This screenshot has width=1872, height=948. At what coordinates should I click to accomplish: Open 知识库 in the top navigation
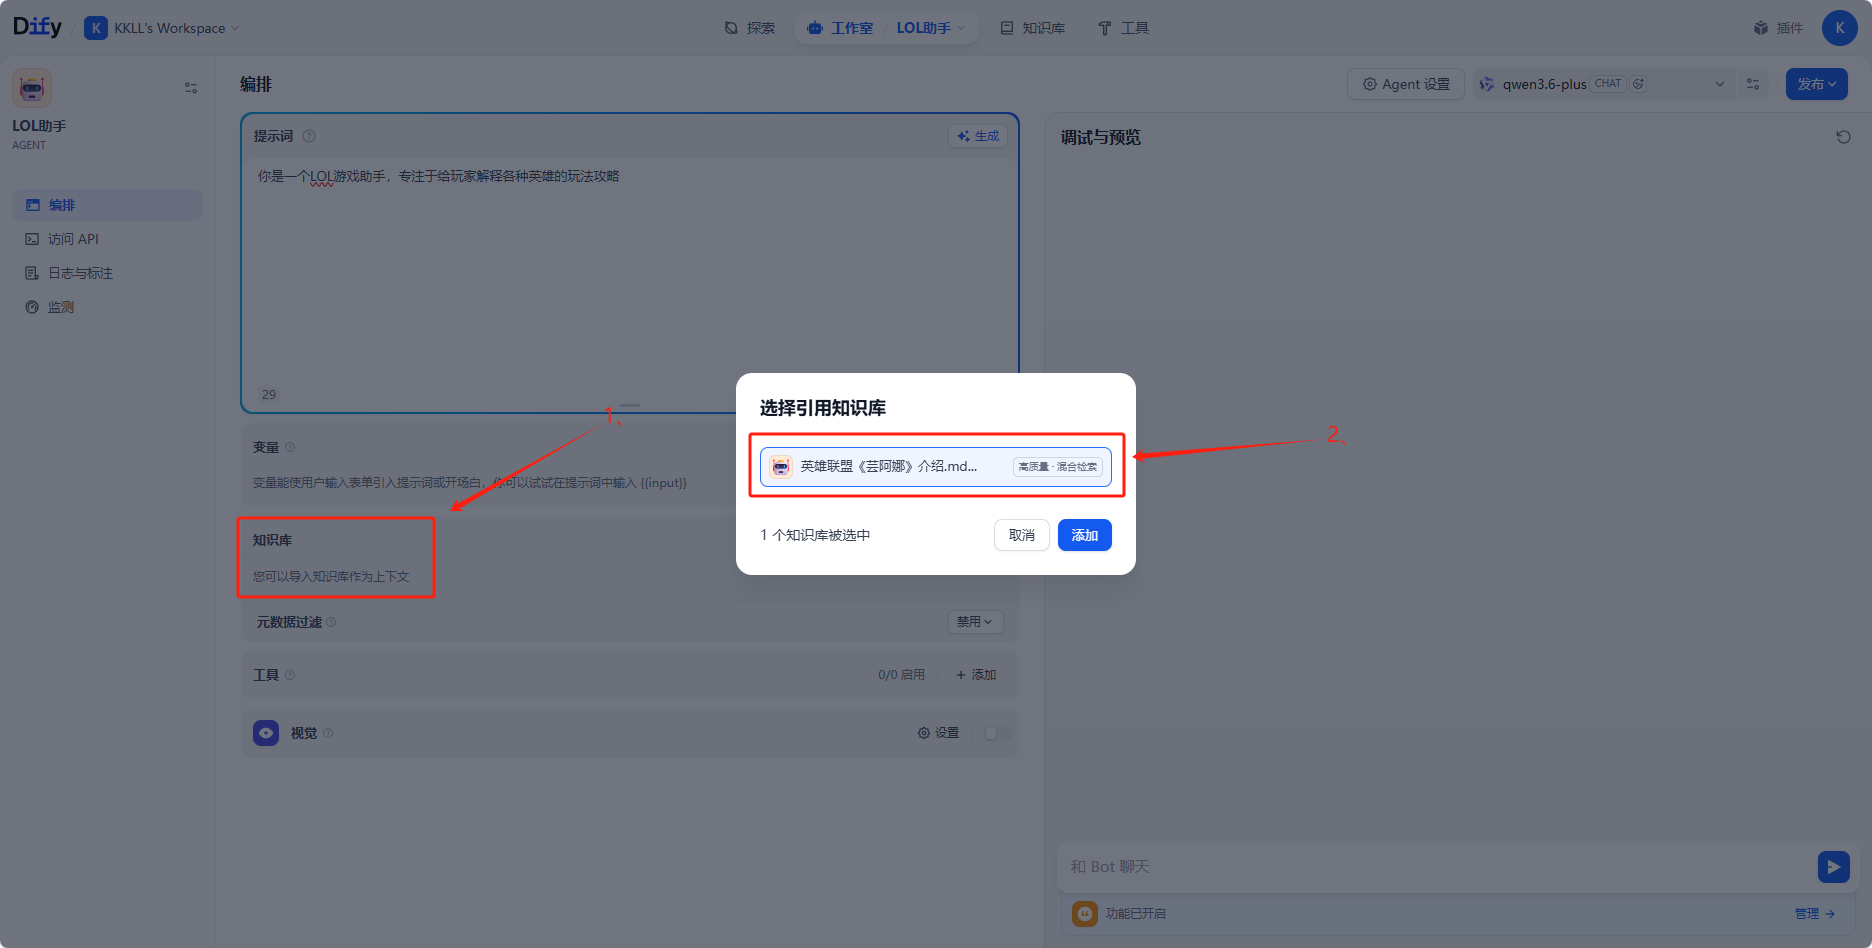coord(1033,28)
